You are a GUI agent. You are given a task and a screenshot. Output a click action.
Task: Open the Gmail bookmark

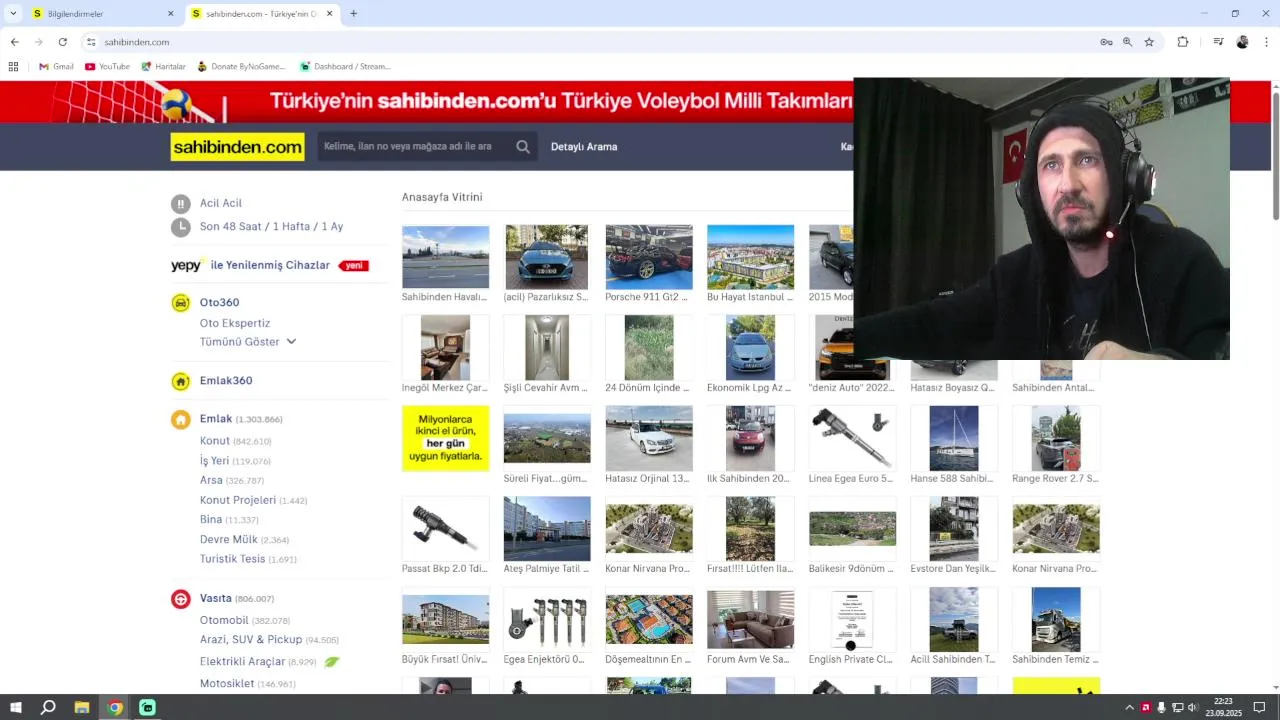56,66
